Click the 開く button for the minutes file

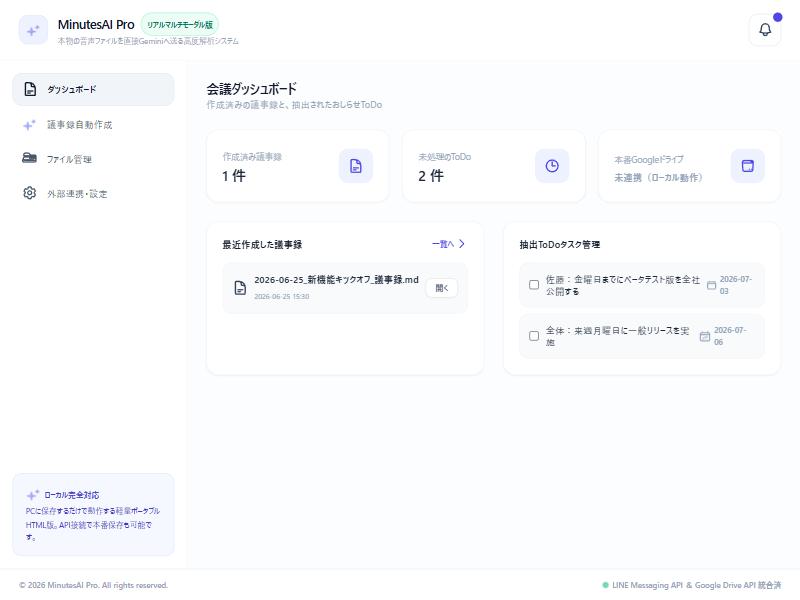pyautogui.click(x=442, y=288)
